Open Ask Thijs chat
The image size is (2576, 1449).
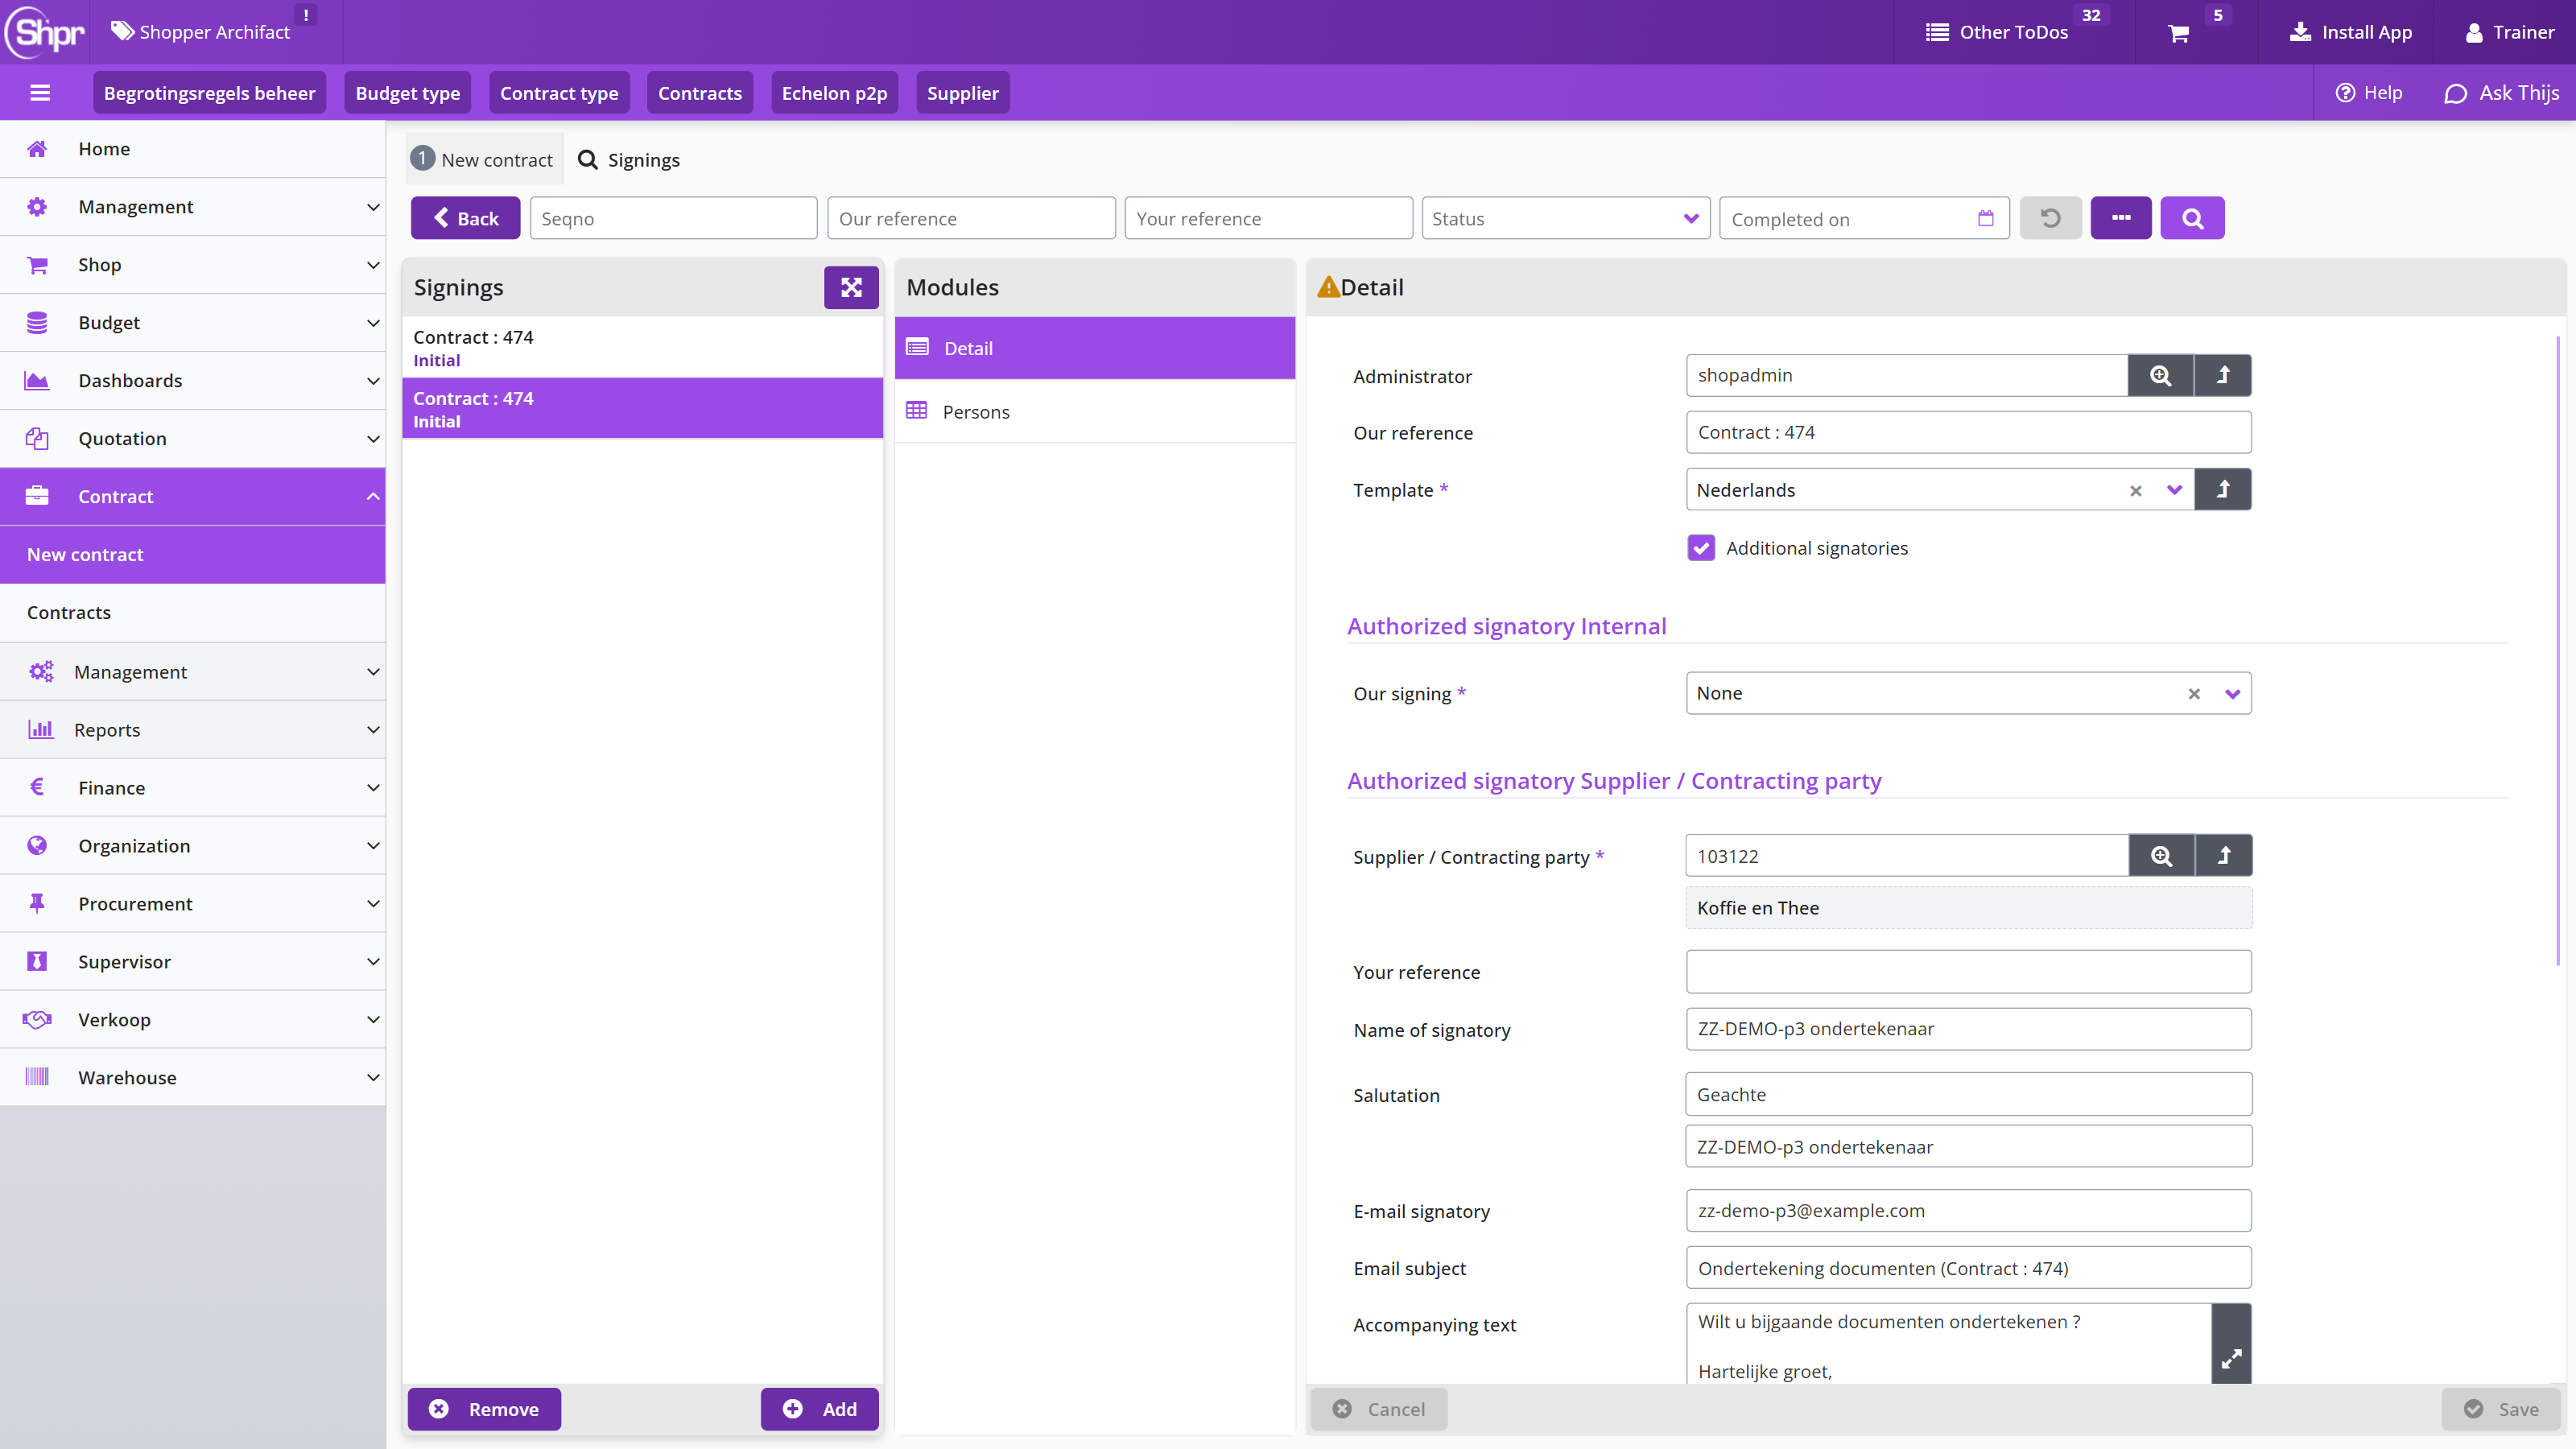[x=2501, y=93]
